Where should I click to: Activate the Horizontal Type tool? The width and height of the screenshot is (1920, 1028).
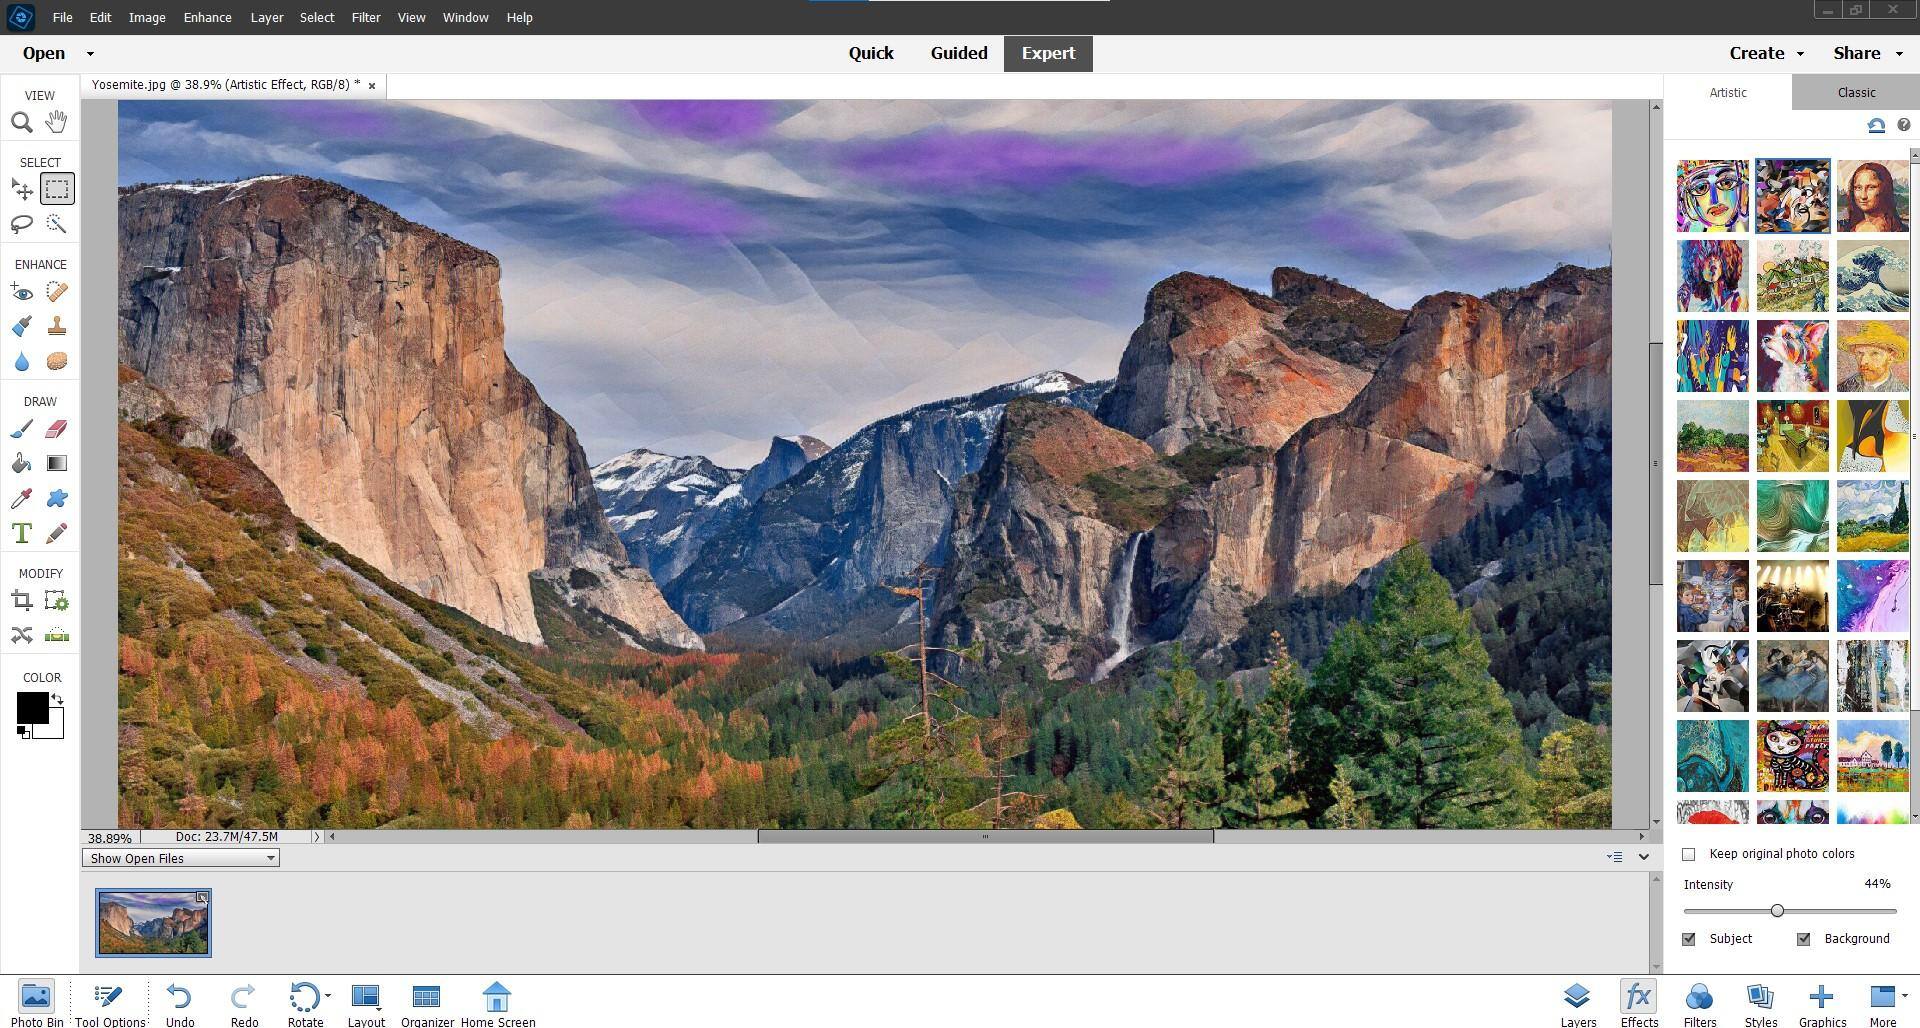21,533
